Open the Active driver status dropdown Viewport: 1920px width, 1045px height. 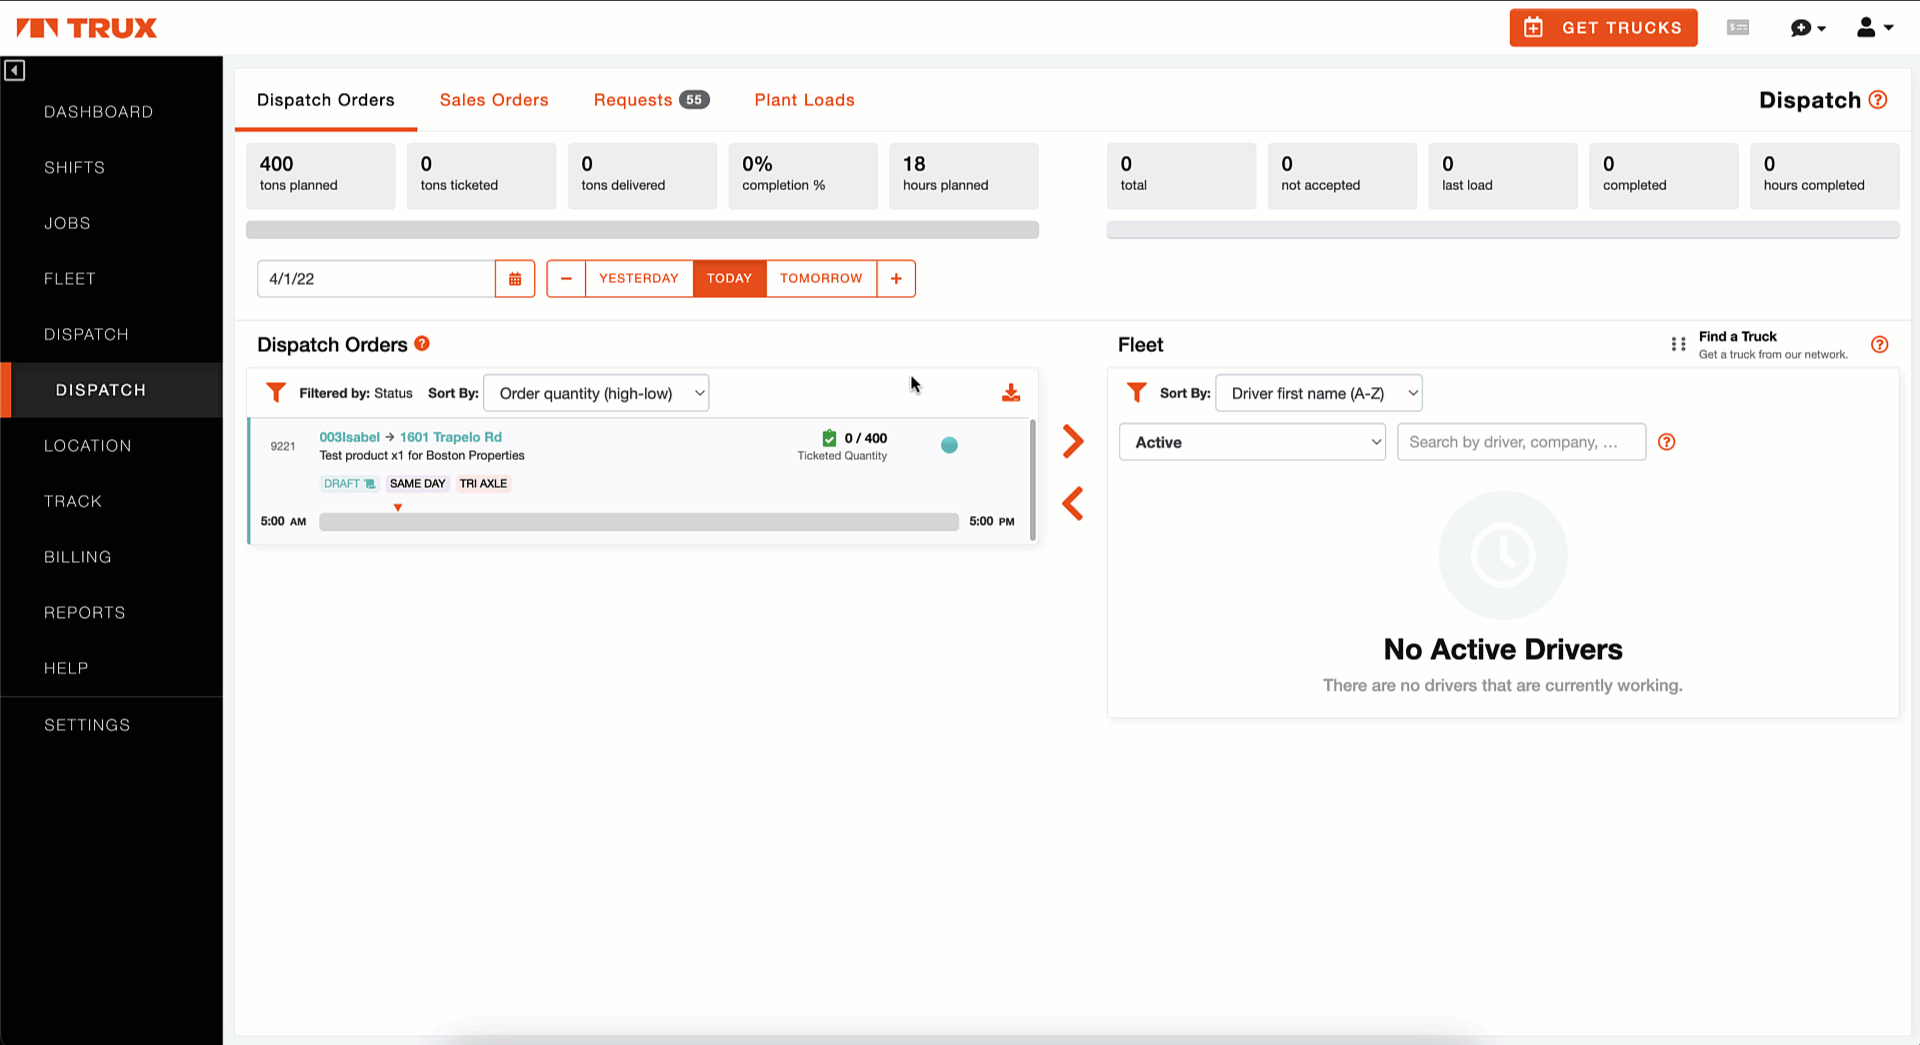click(x=1252, y=442)
